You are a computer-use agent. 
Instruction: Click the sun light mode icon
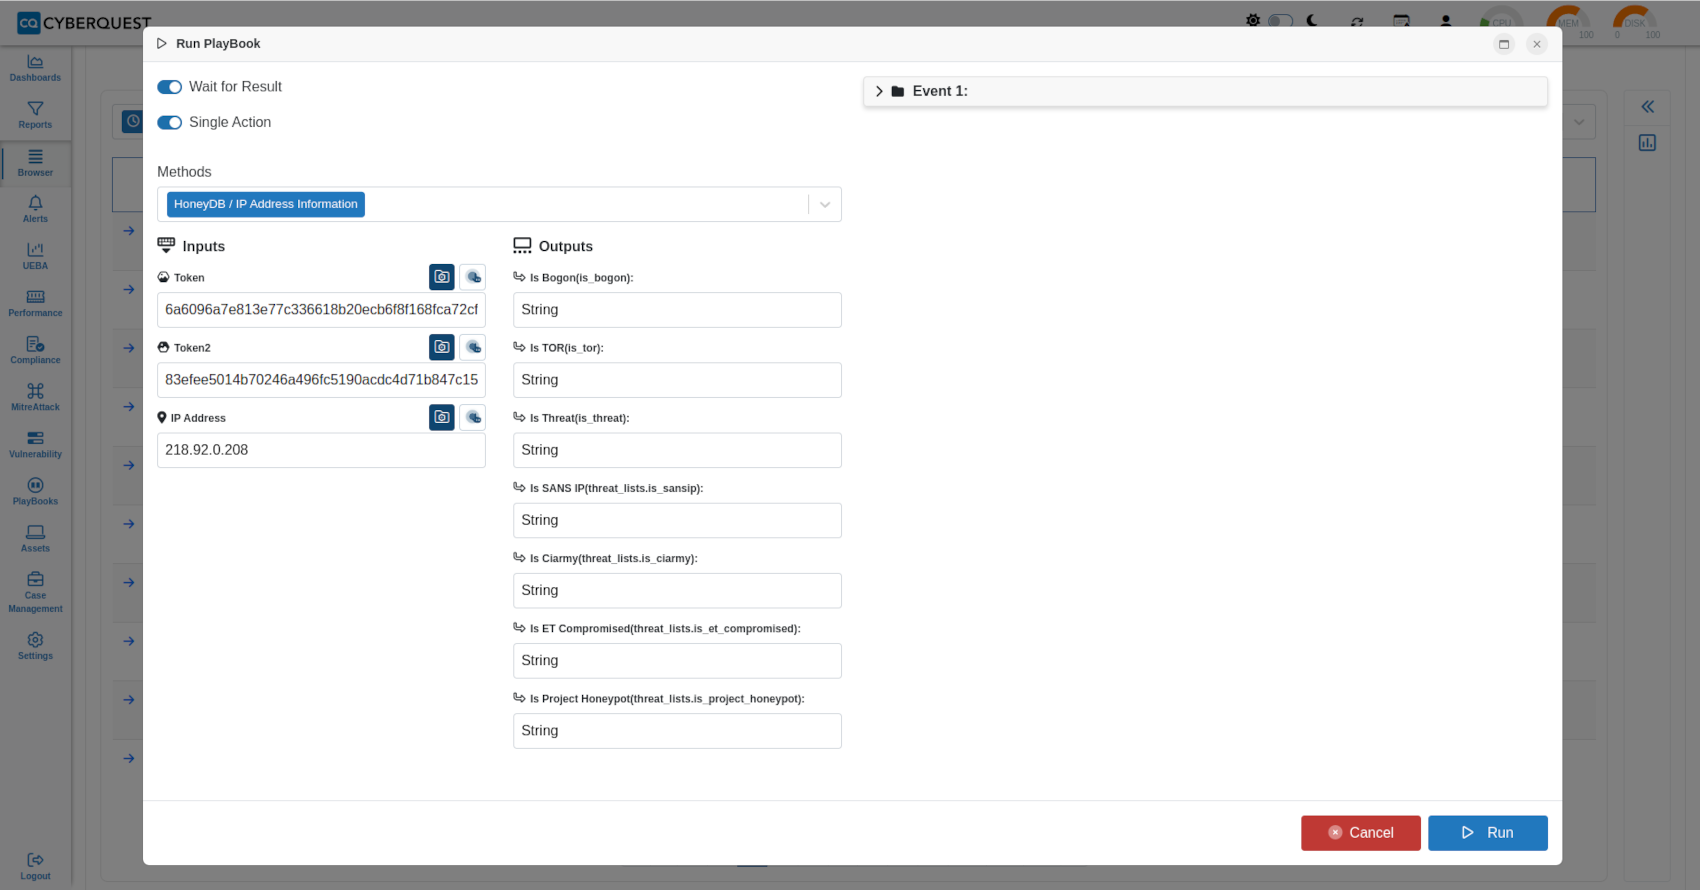pos(1253,20)
